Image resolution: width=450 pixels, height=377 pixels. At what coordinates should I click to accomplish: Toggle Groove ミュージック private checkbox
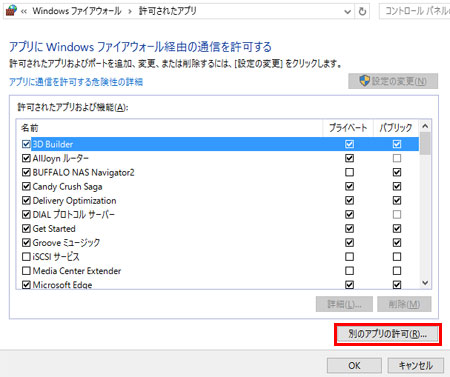[x=349, y=243]
